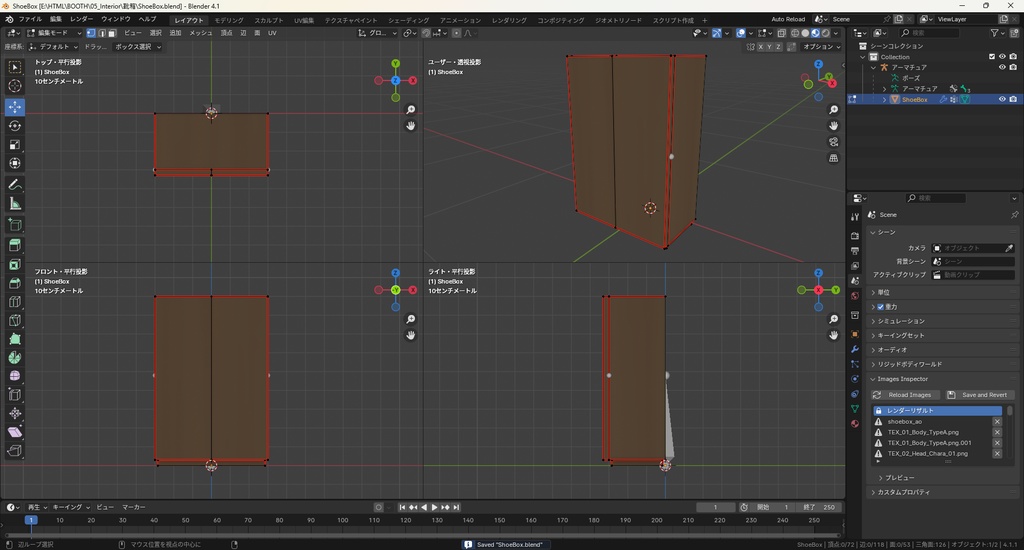1024x550 pixels.
Task: Select the Move tool in the toolbar
Action: pyautogui.click(x=15, y=106)
